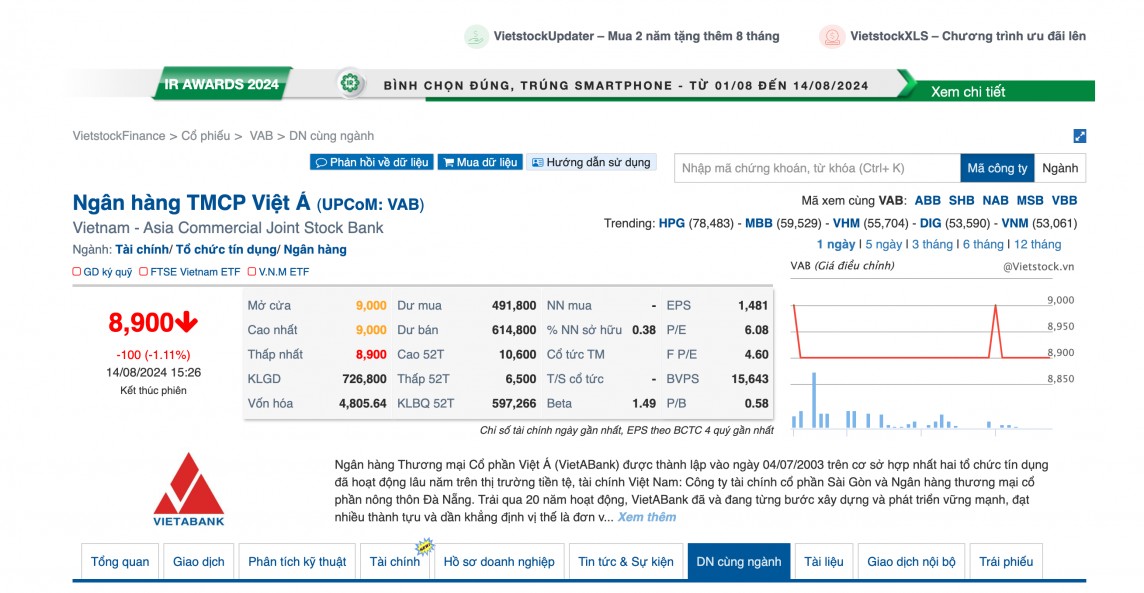The image size is (1144, 593).
Task: Click the yellow badge on the Tài chính tab
Action: pos(426,546)
